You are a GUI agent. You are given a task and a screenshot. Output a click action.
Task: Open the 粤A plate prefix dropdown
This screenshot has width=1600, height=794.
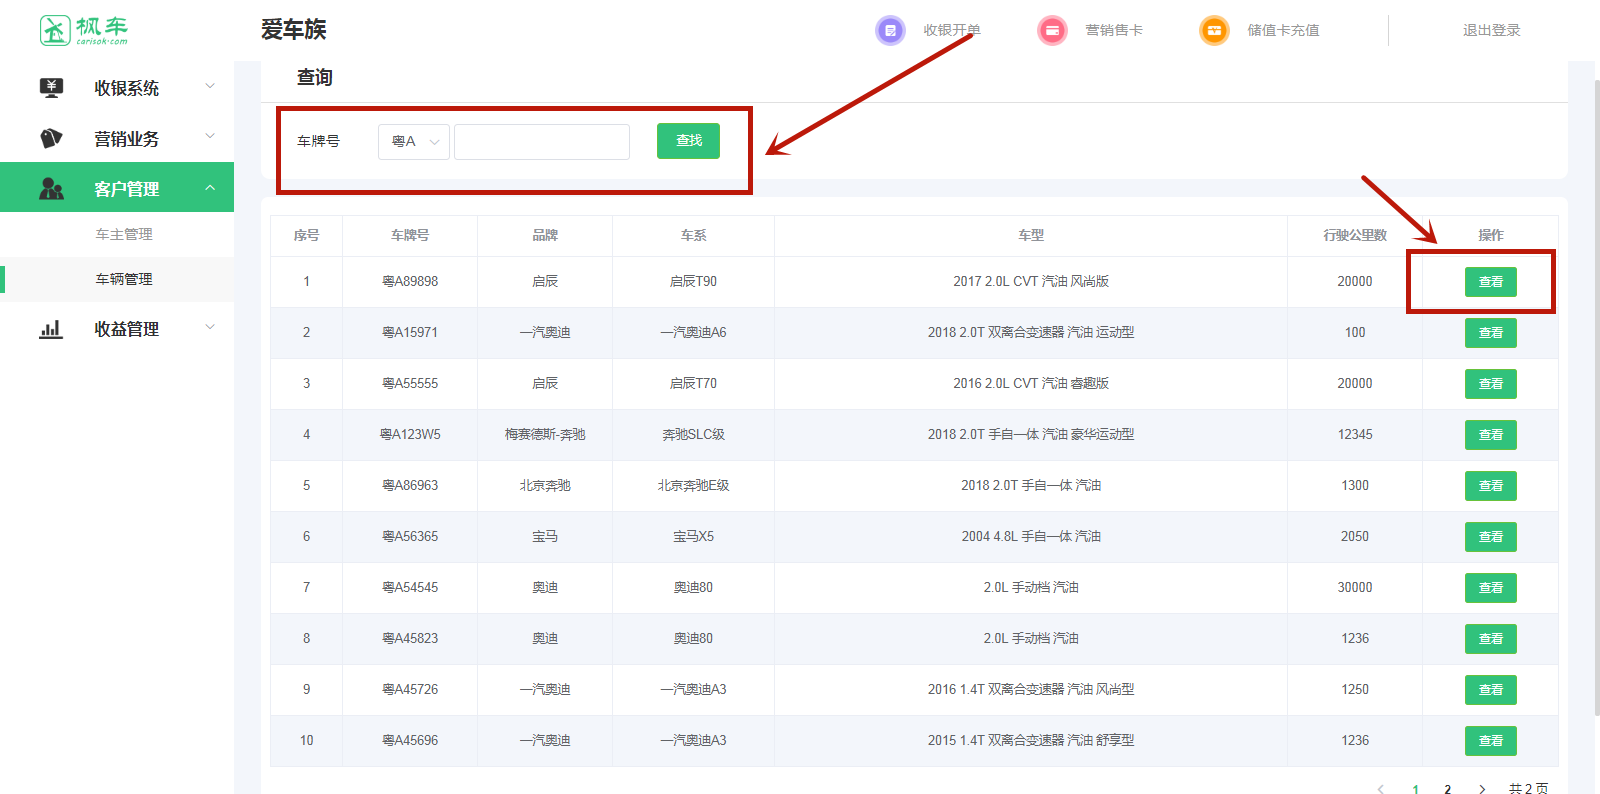414,142
